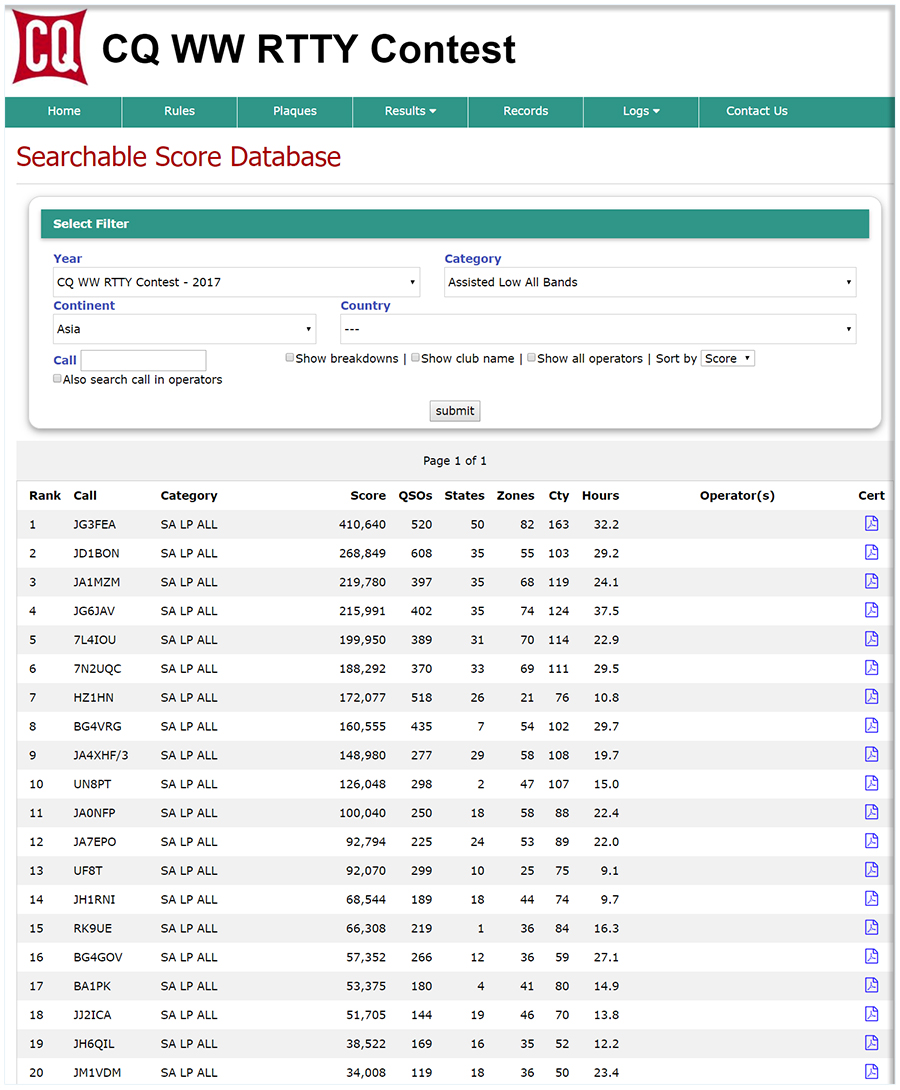Open certificate PDF icon for JD1BON
Image resolution: width=900 pixels, height=1090 pixels.
pyautogui.click(x=871, y=553)
